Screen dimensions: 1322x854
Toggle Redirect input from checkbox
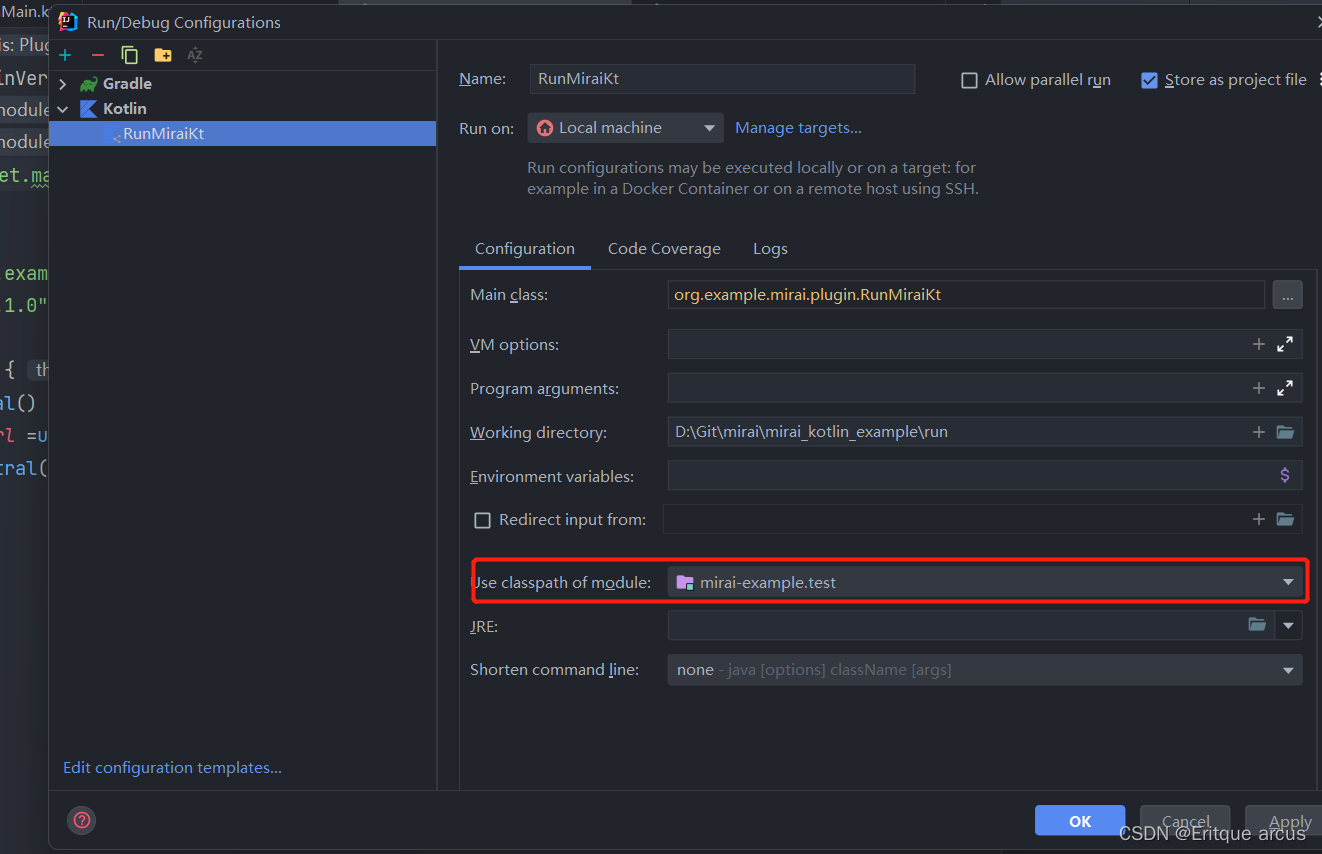tap(482, 520)
